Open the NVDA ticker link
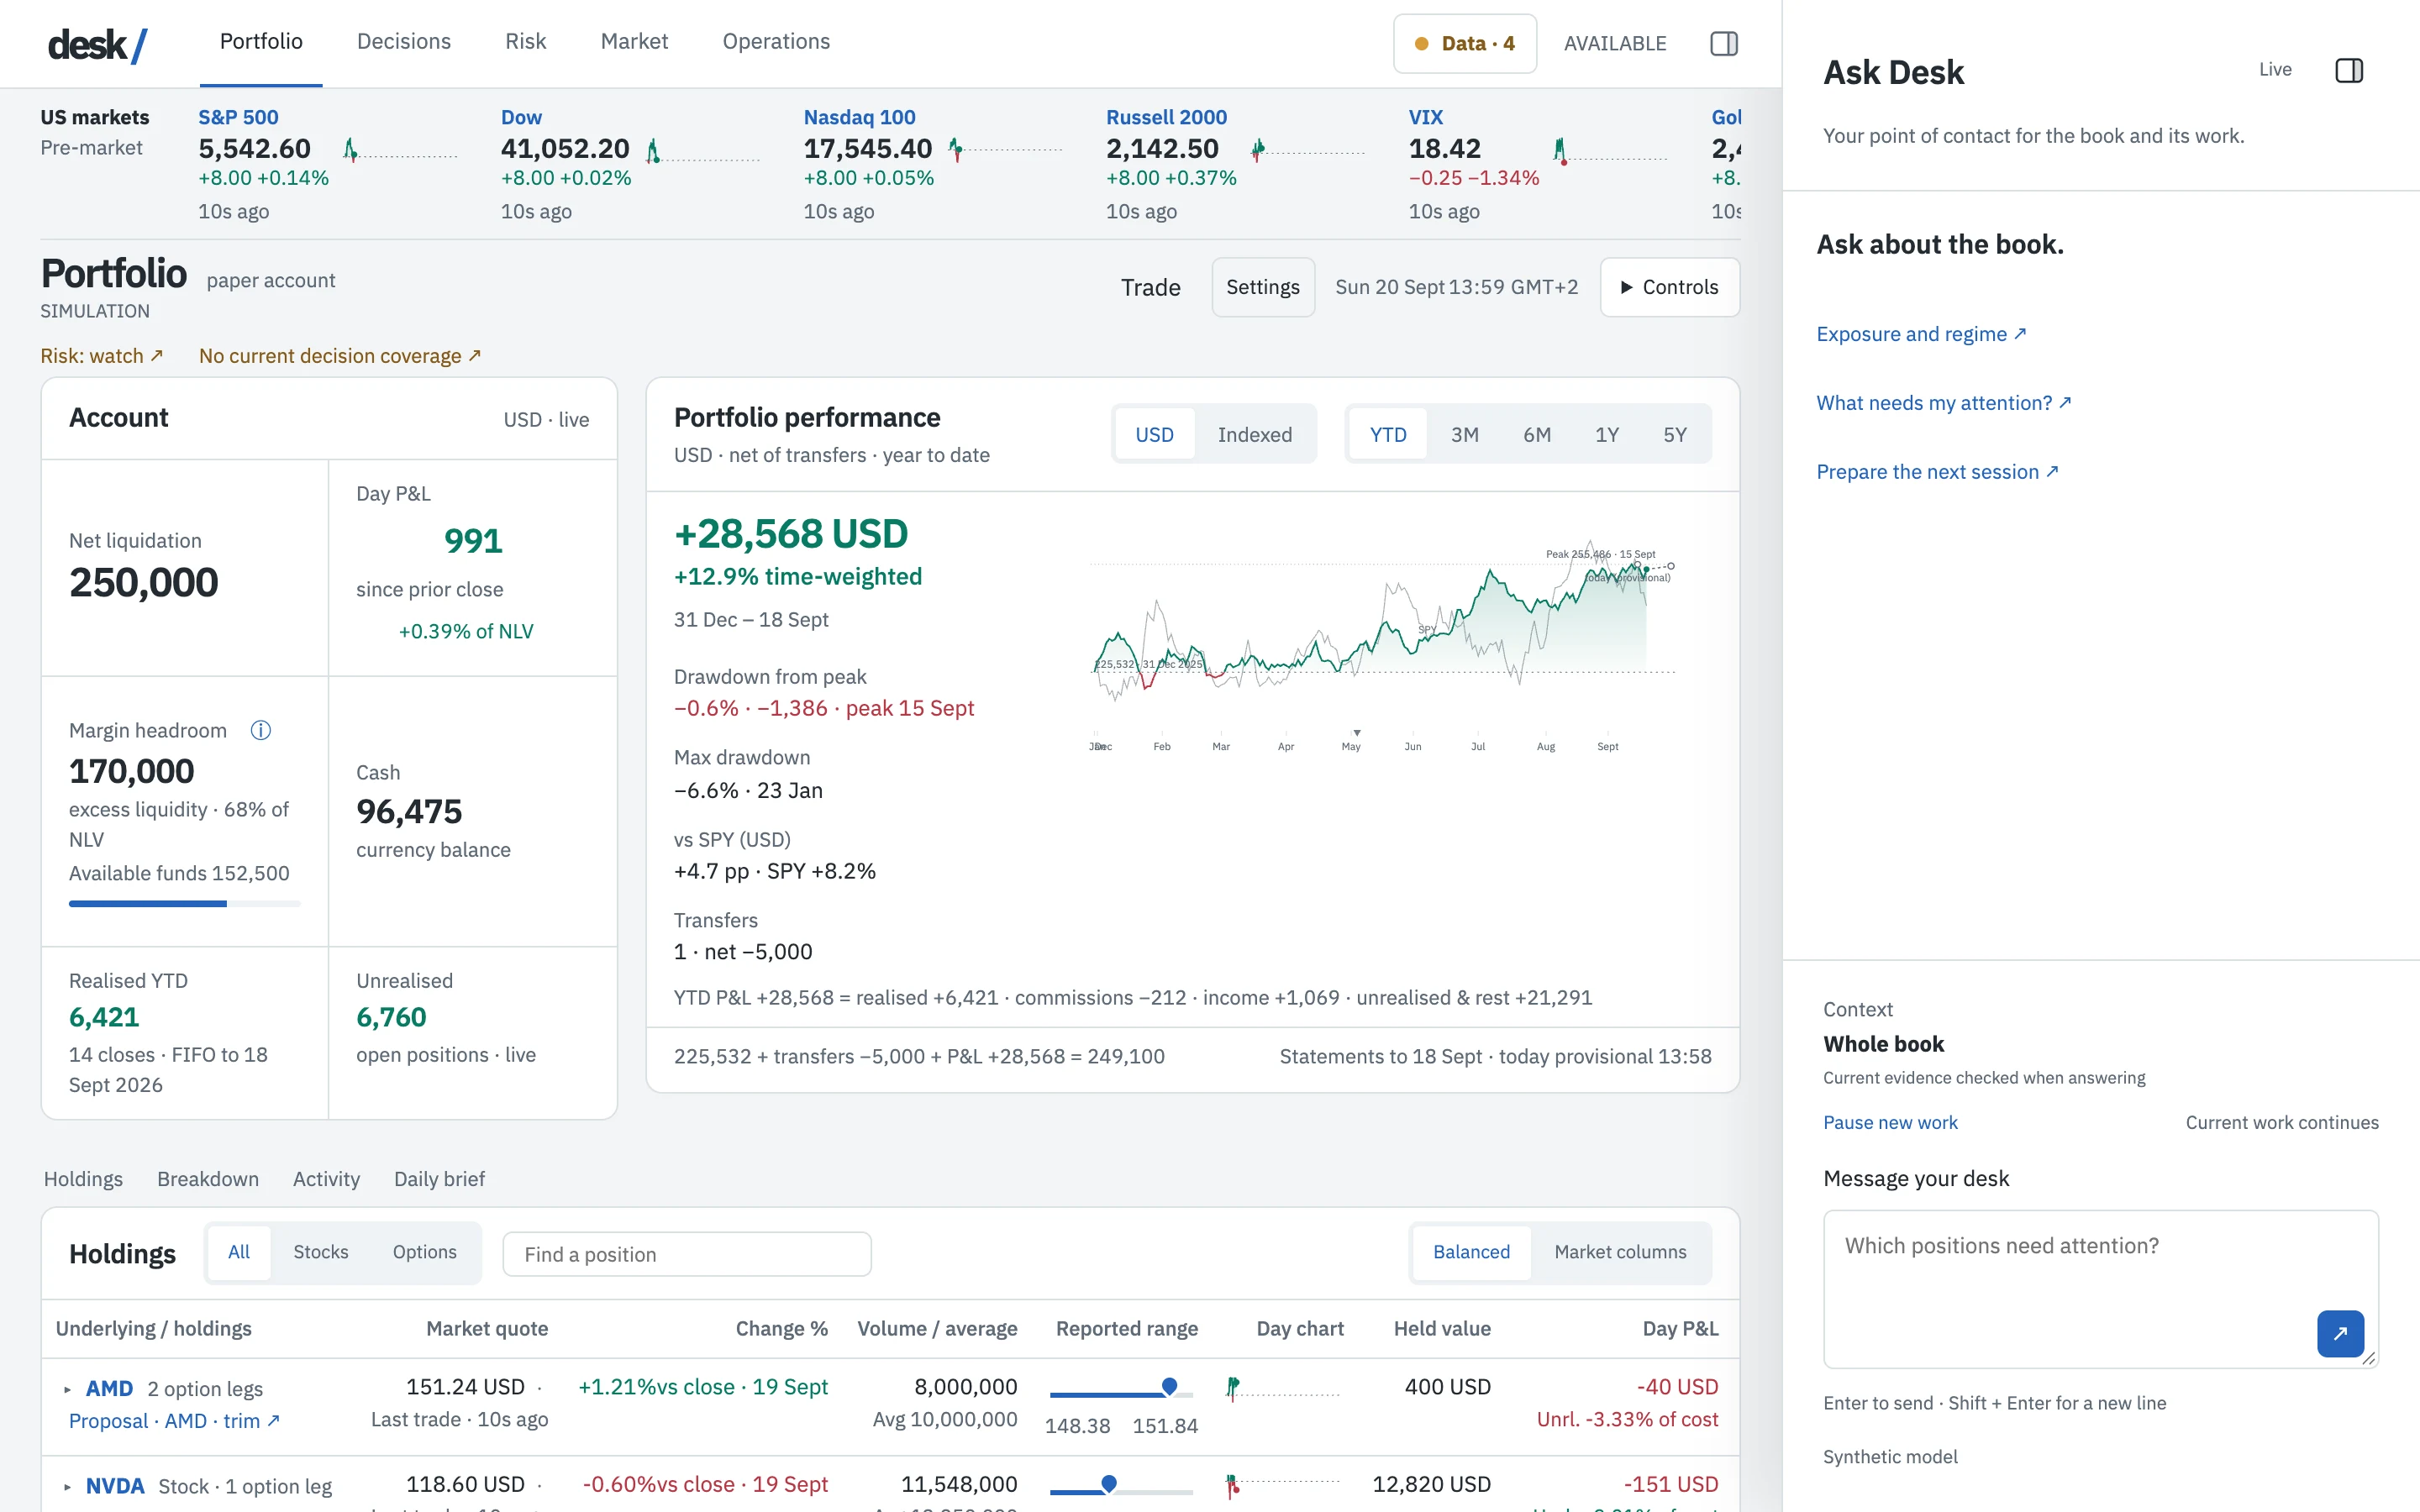The height and width of the screenshot is (1512, 2420). pos(115,1485)
